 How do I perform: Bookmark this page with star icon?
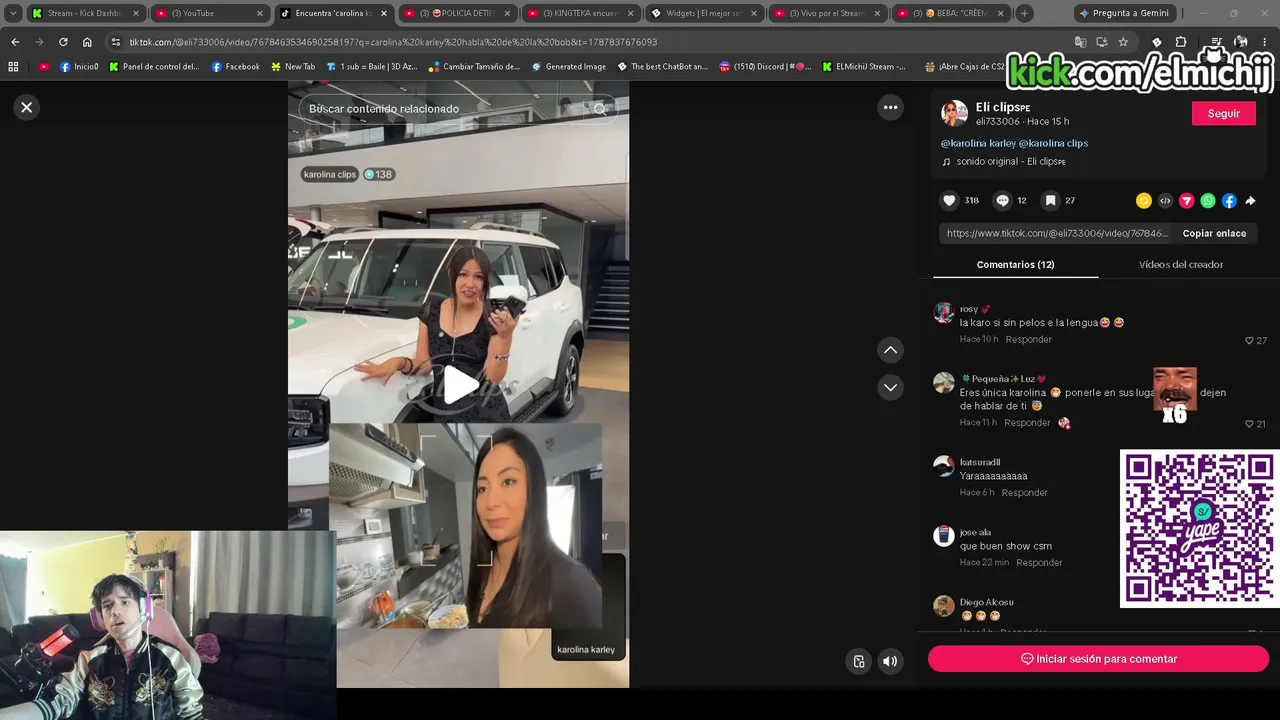(x=1123, y=42)
